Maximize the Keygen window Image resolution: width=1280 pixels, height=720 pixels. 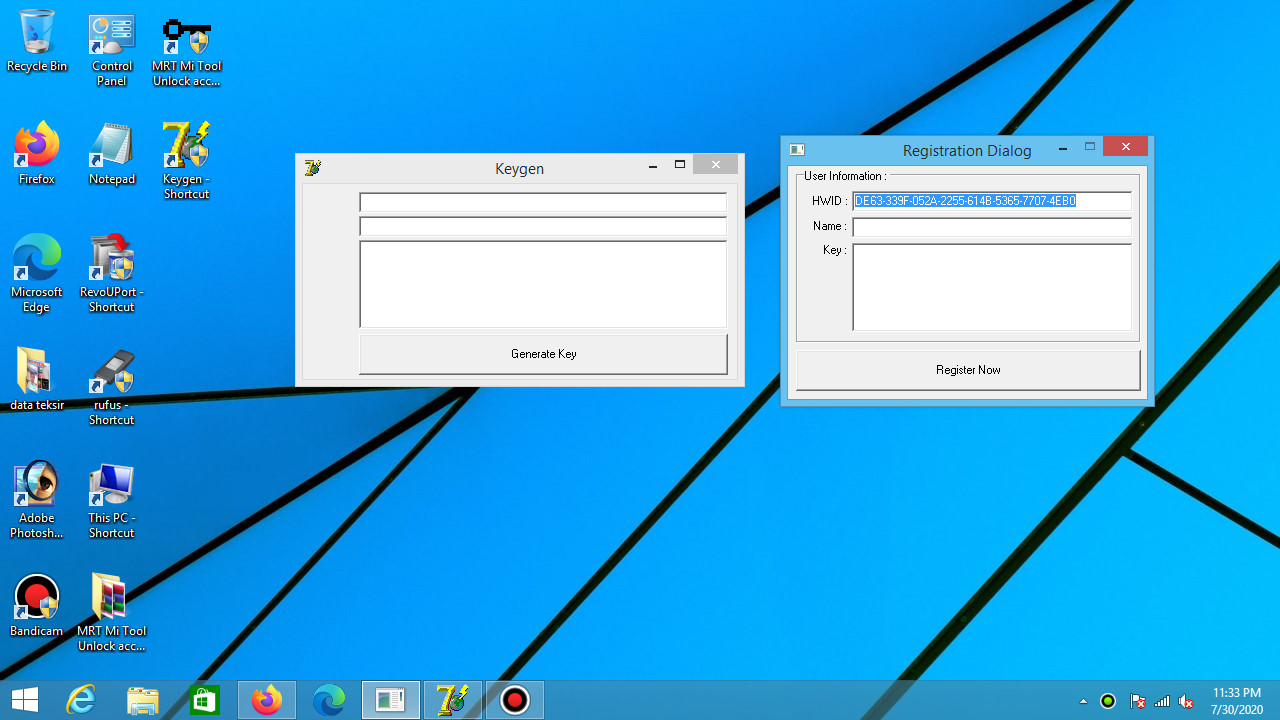pos(680,166)
